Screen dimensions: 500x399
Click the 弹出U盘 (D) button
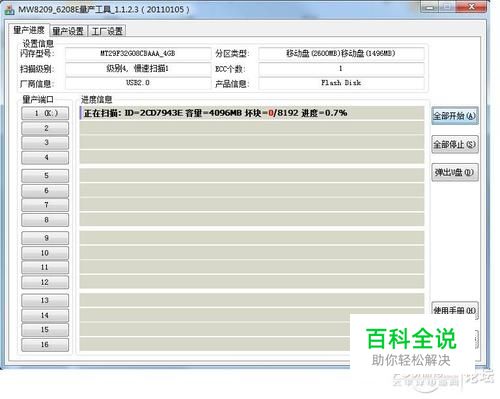pyautogui.click(x=455, y=172)
